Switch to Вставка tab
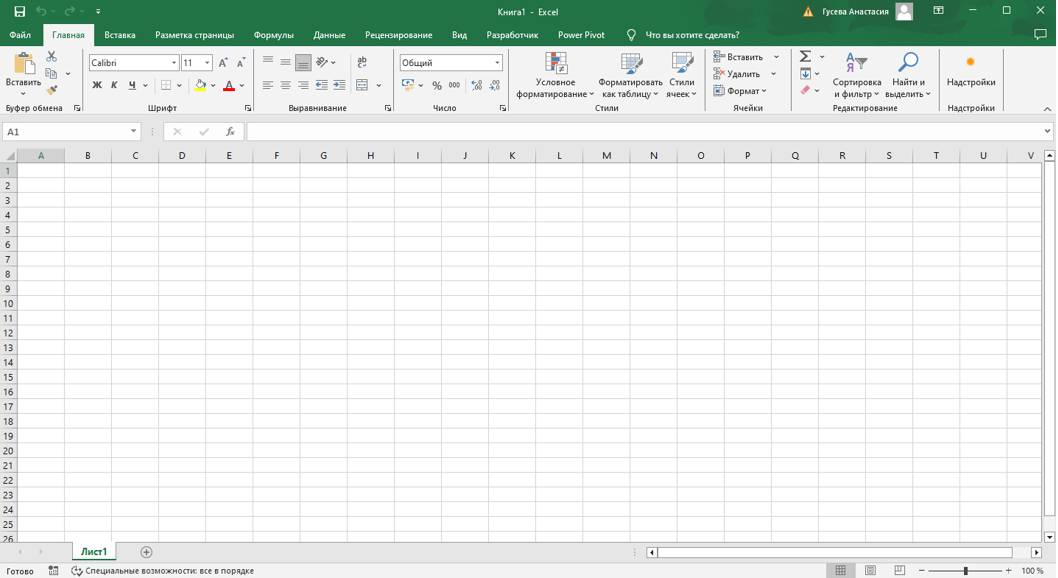Screen dimensions: 1058x578 (x=119, y=34)
